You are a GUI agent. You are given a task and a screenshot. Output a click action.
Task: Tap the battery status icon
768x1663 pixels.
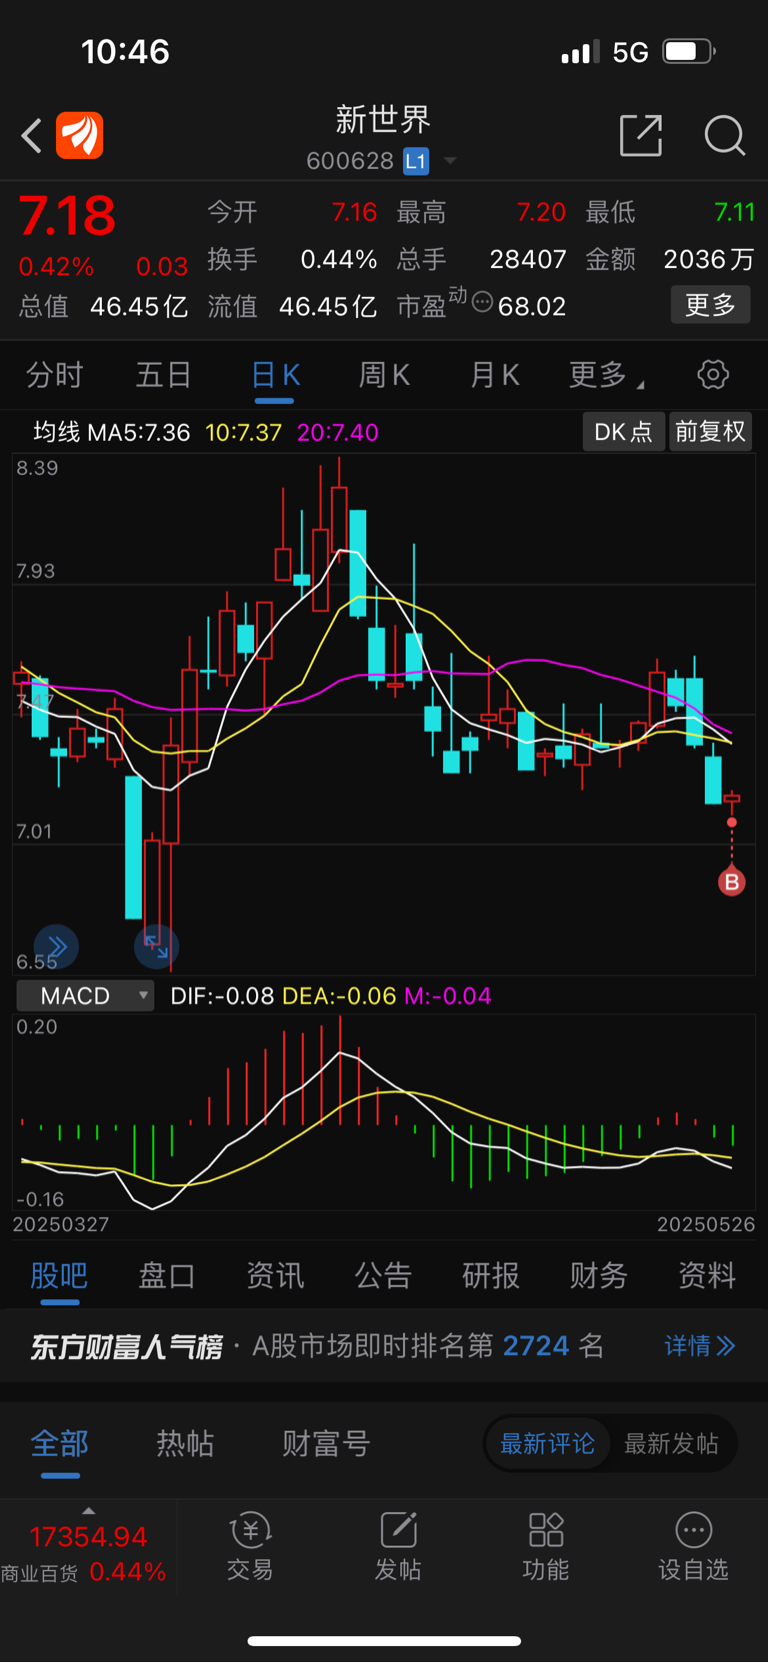click(689, 51)
